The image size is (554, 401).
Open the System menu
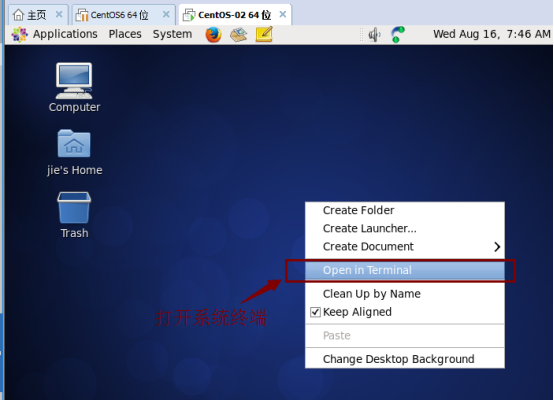pos(172,34)
